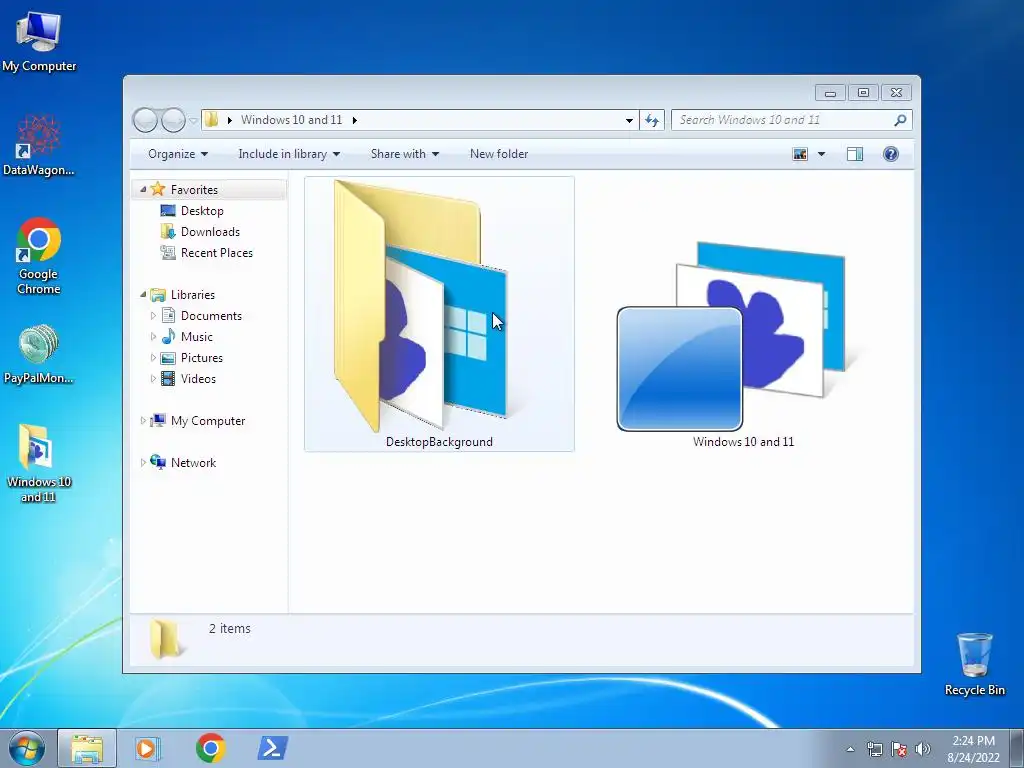Select the DataWagon desktop shortcut
Screen dimensions: 1024x768
pos(39,145)
